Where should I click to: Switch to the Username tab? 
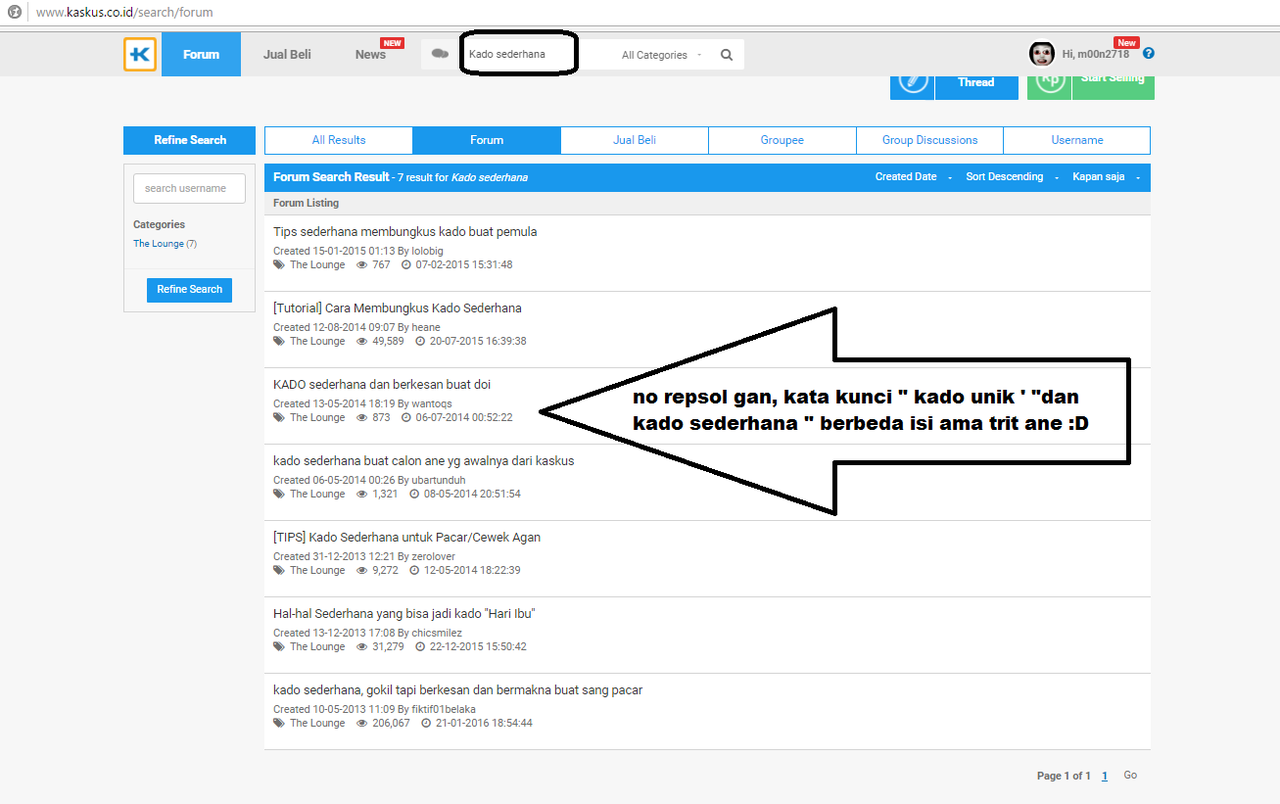click(x=1077, y=140)
